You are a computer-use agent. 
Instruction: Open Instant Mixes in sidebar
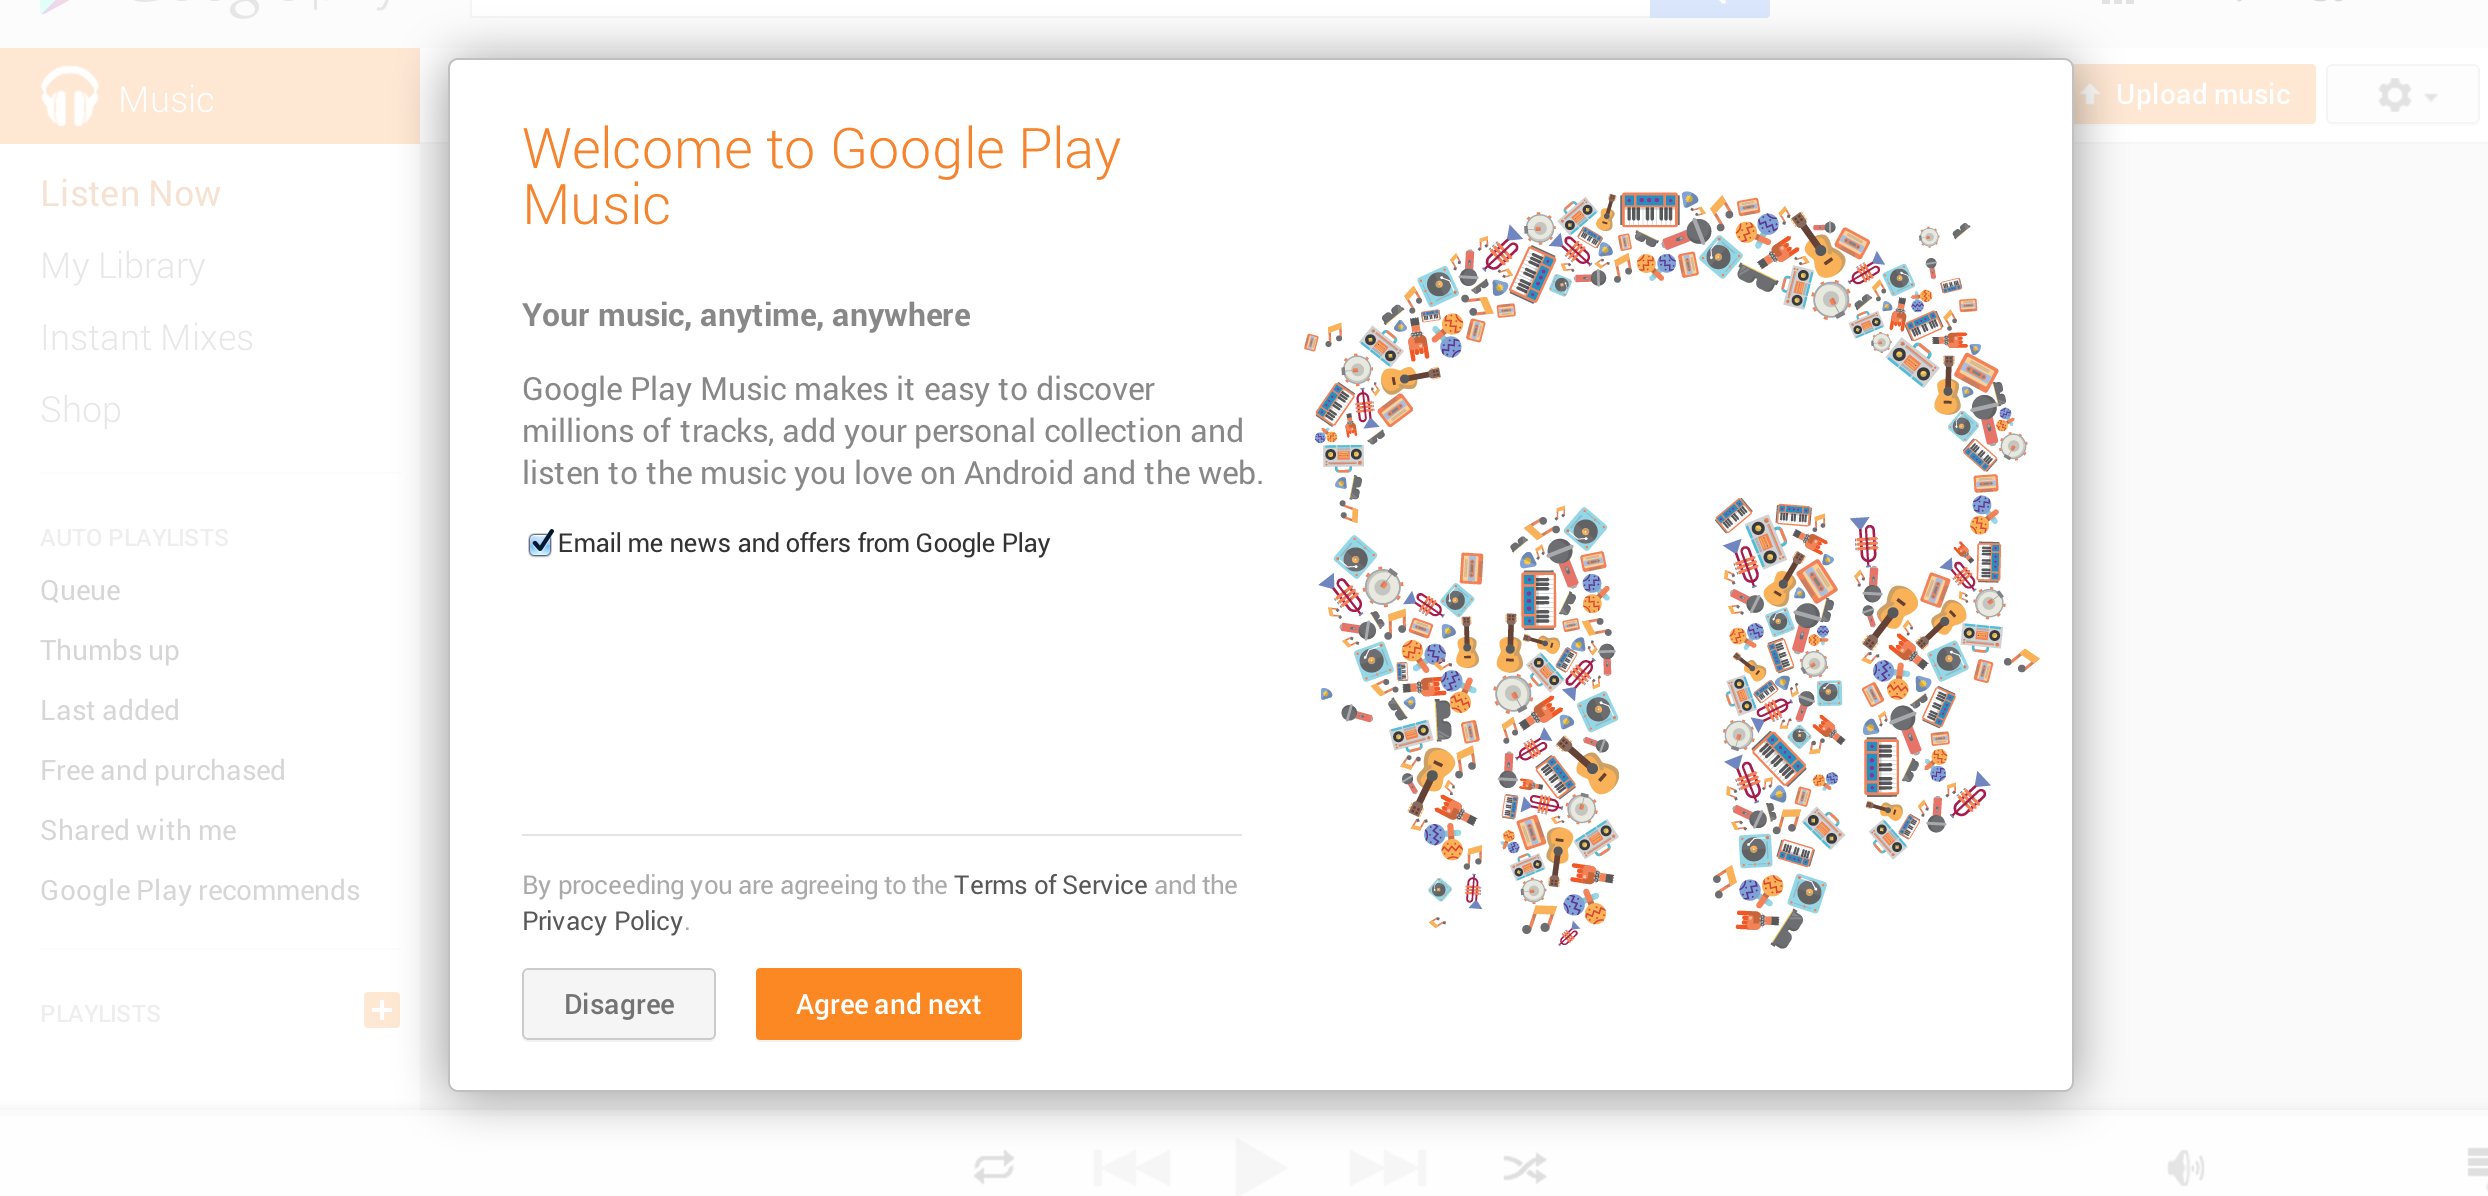point(146,338)
